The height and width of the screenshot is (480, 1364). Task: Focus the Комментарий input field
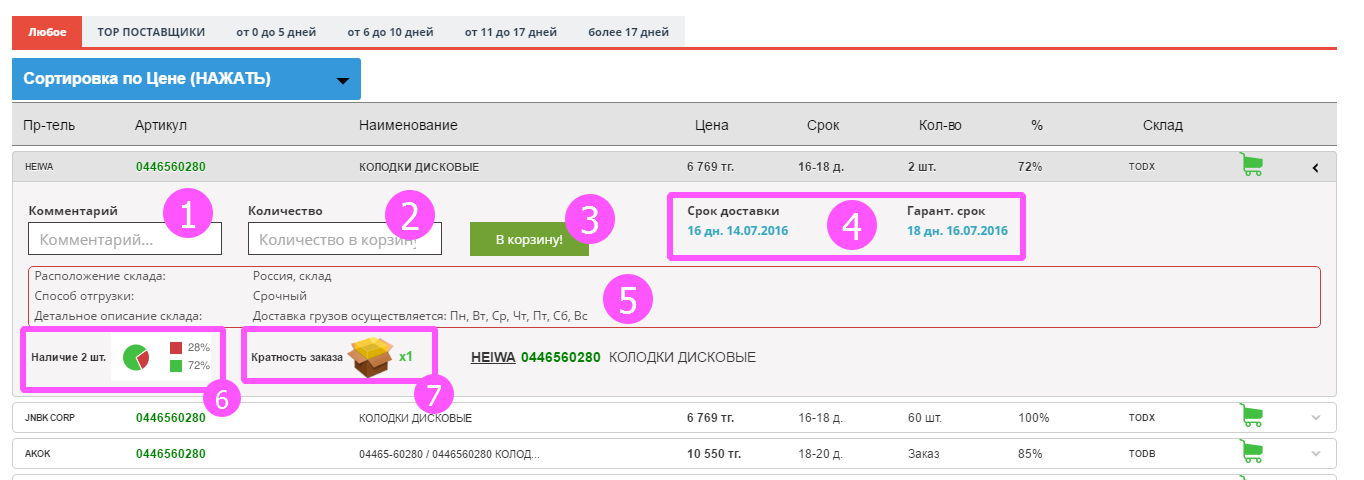(x=125, y=239)
